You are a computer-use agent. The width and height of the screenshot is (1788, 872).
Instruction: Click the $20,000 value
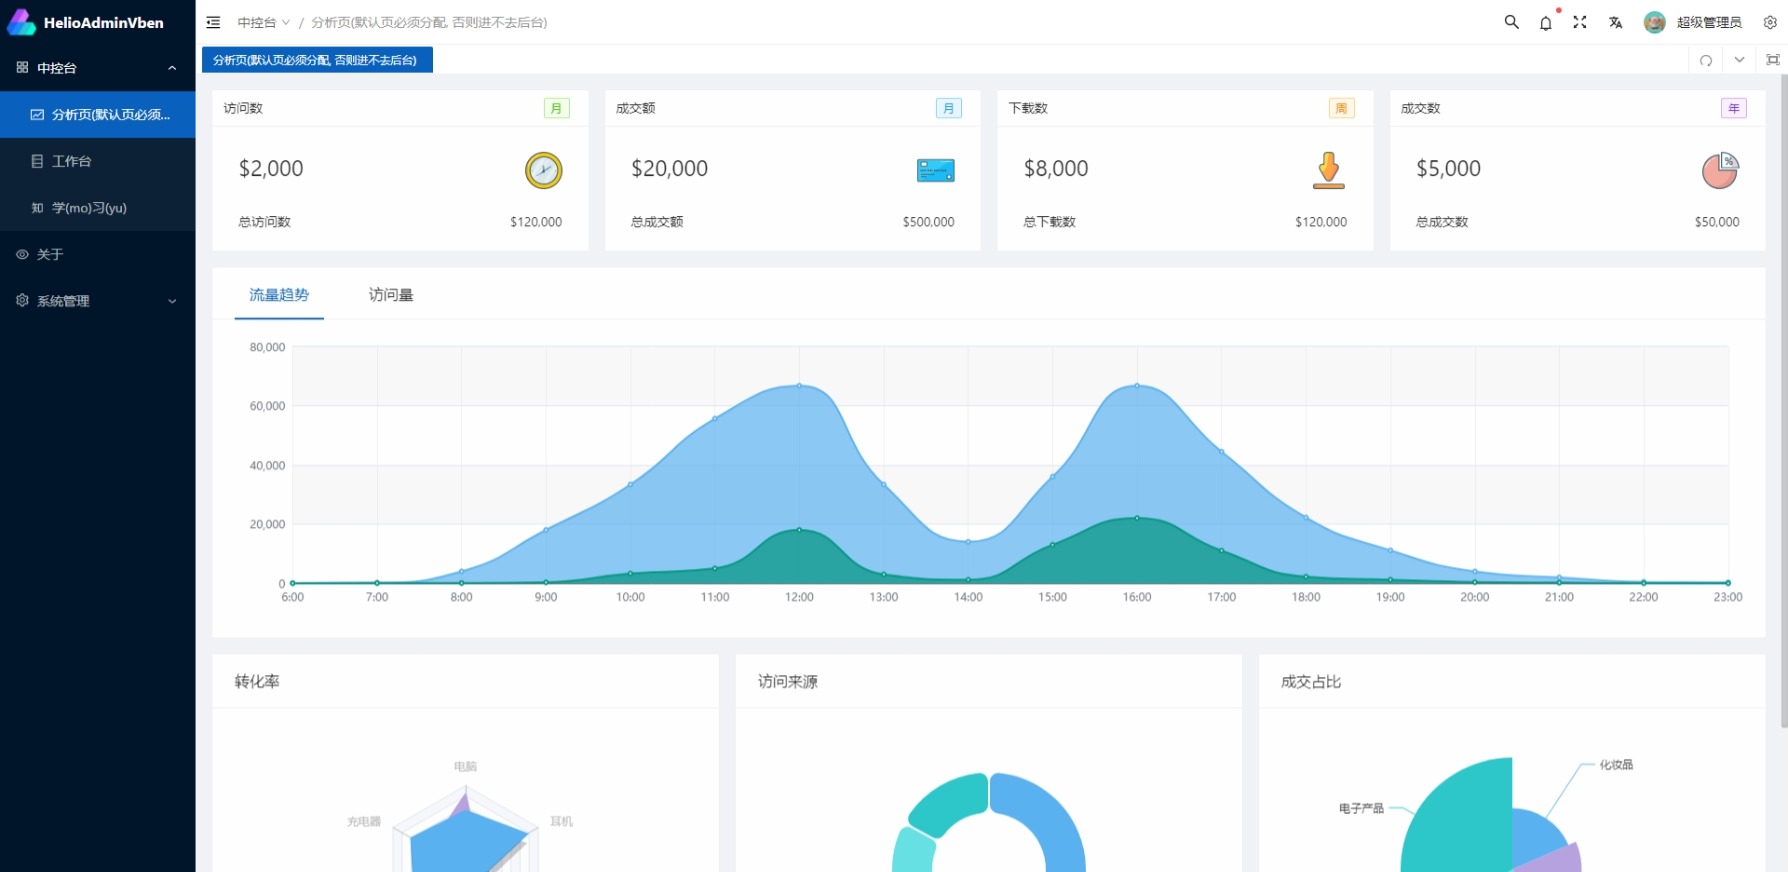click(669, 169)
